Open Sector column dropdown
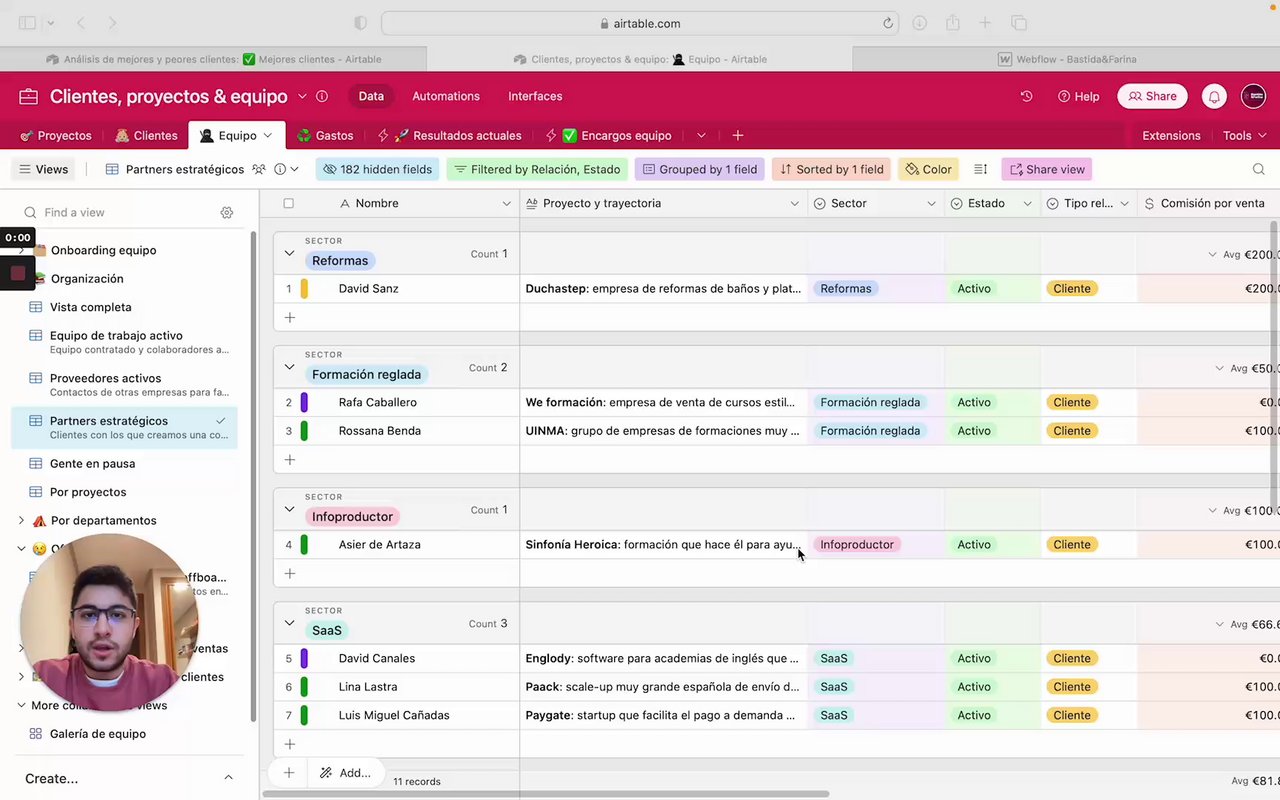Screen dimensions: 1280x800 (x=931, y=203)
